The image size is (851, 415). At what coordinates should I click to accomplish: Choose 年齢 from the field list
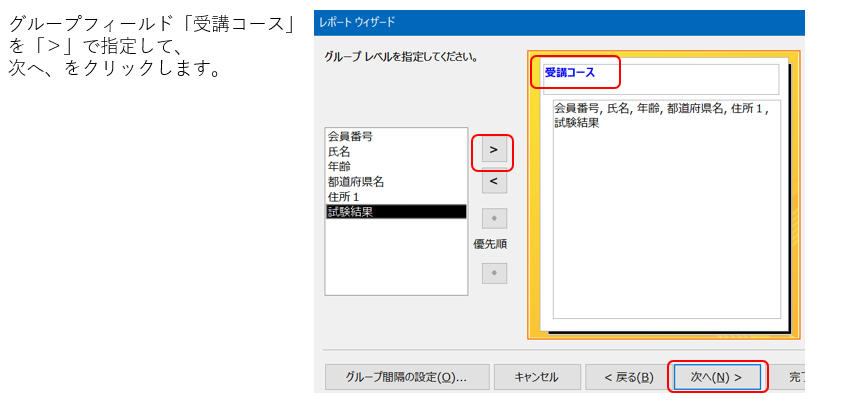pyautogui.click(x=338, y=166)
